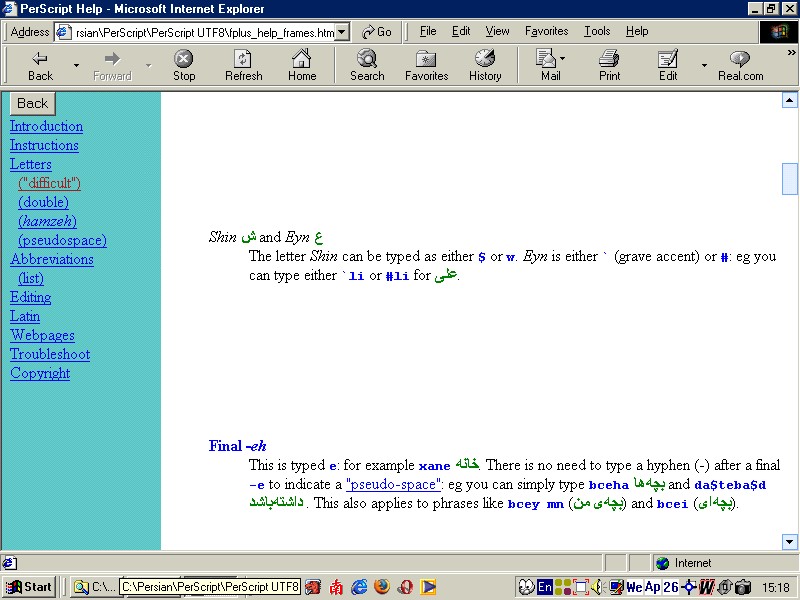This screenshot has width=800, height=600.
Task: Show the browsing History panel
Action: 485,65
